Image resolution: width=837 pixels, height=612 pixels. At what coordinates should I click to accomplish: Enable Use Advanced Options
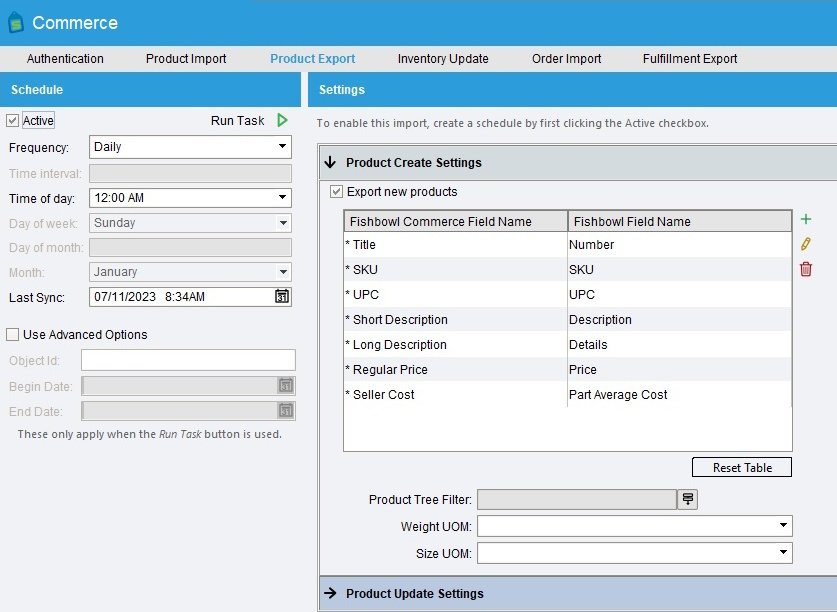(13, 333)
